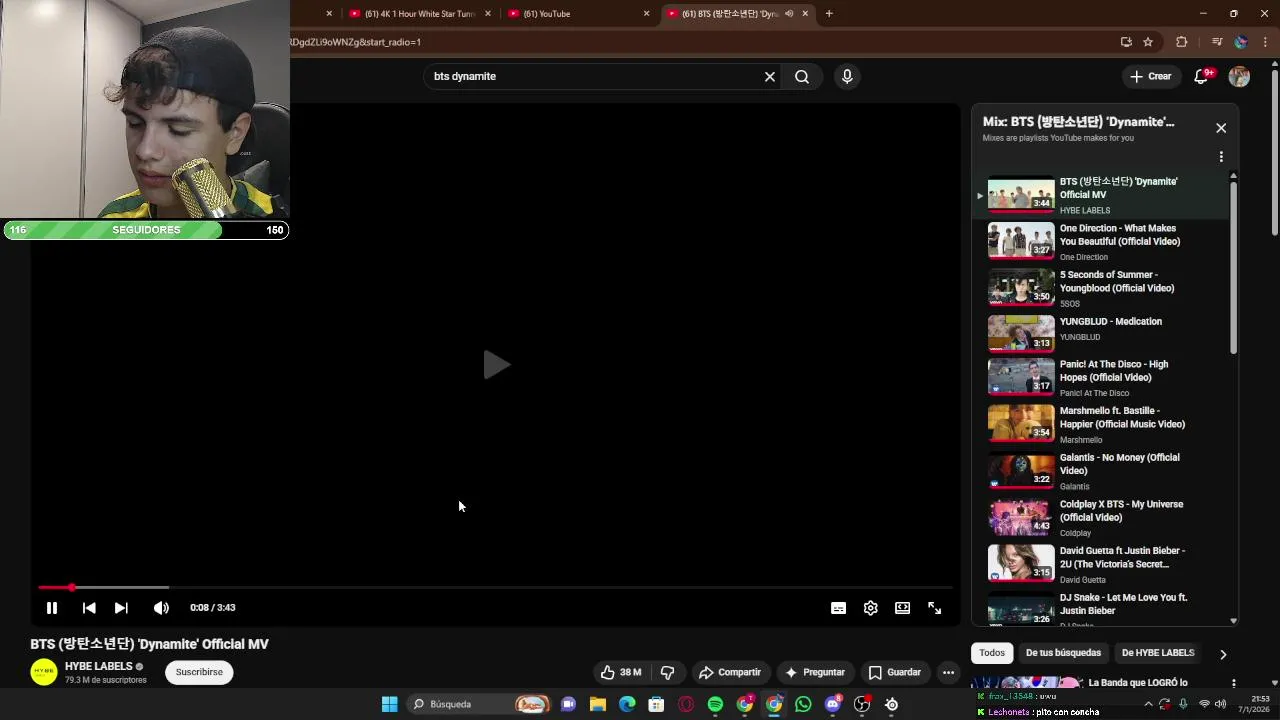This screenshot has width=1280, height=720.
Task: Play YUNGBLUD 'Medication' from the mix
Action: [1100, 335]
